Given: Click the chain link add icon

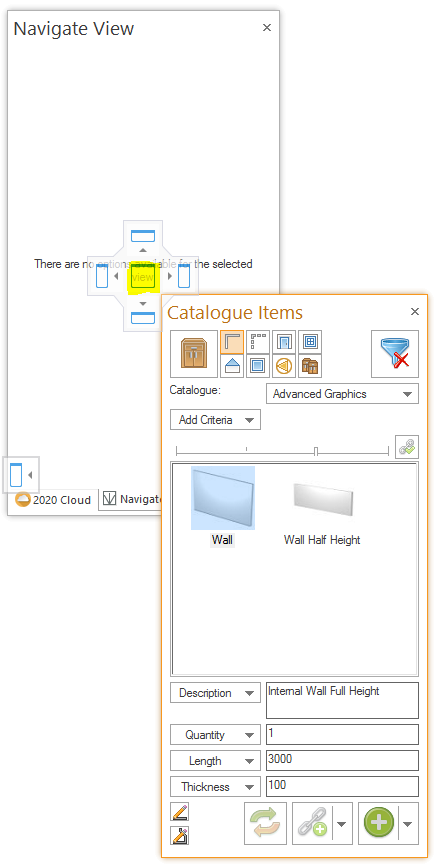Looking at the screenshot, I should [313, 824].
